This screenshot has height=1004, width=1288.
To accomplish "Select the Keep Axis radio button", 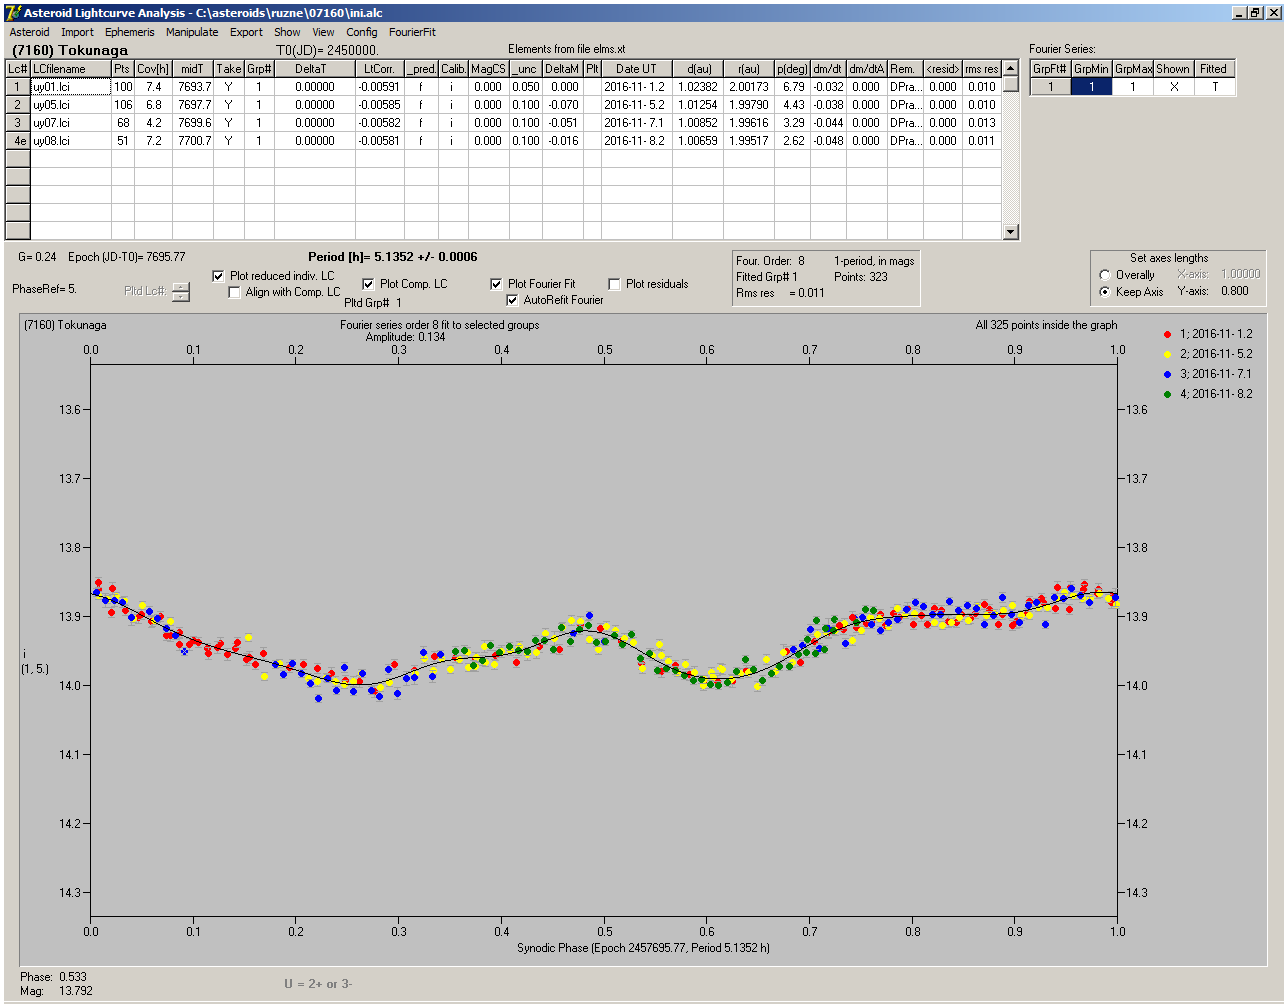I will click(1105, 292).
